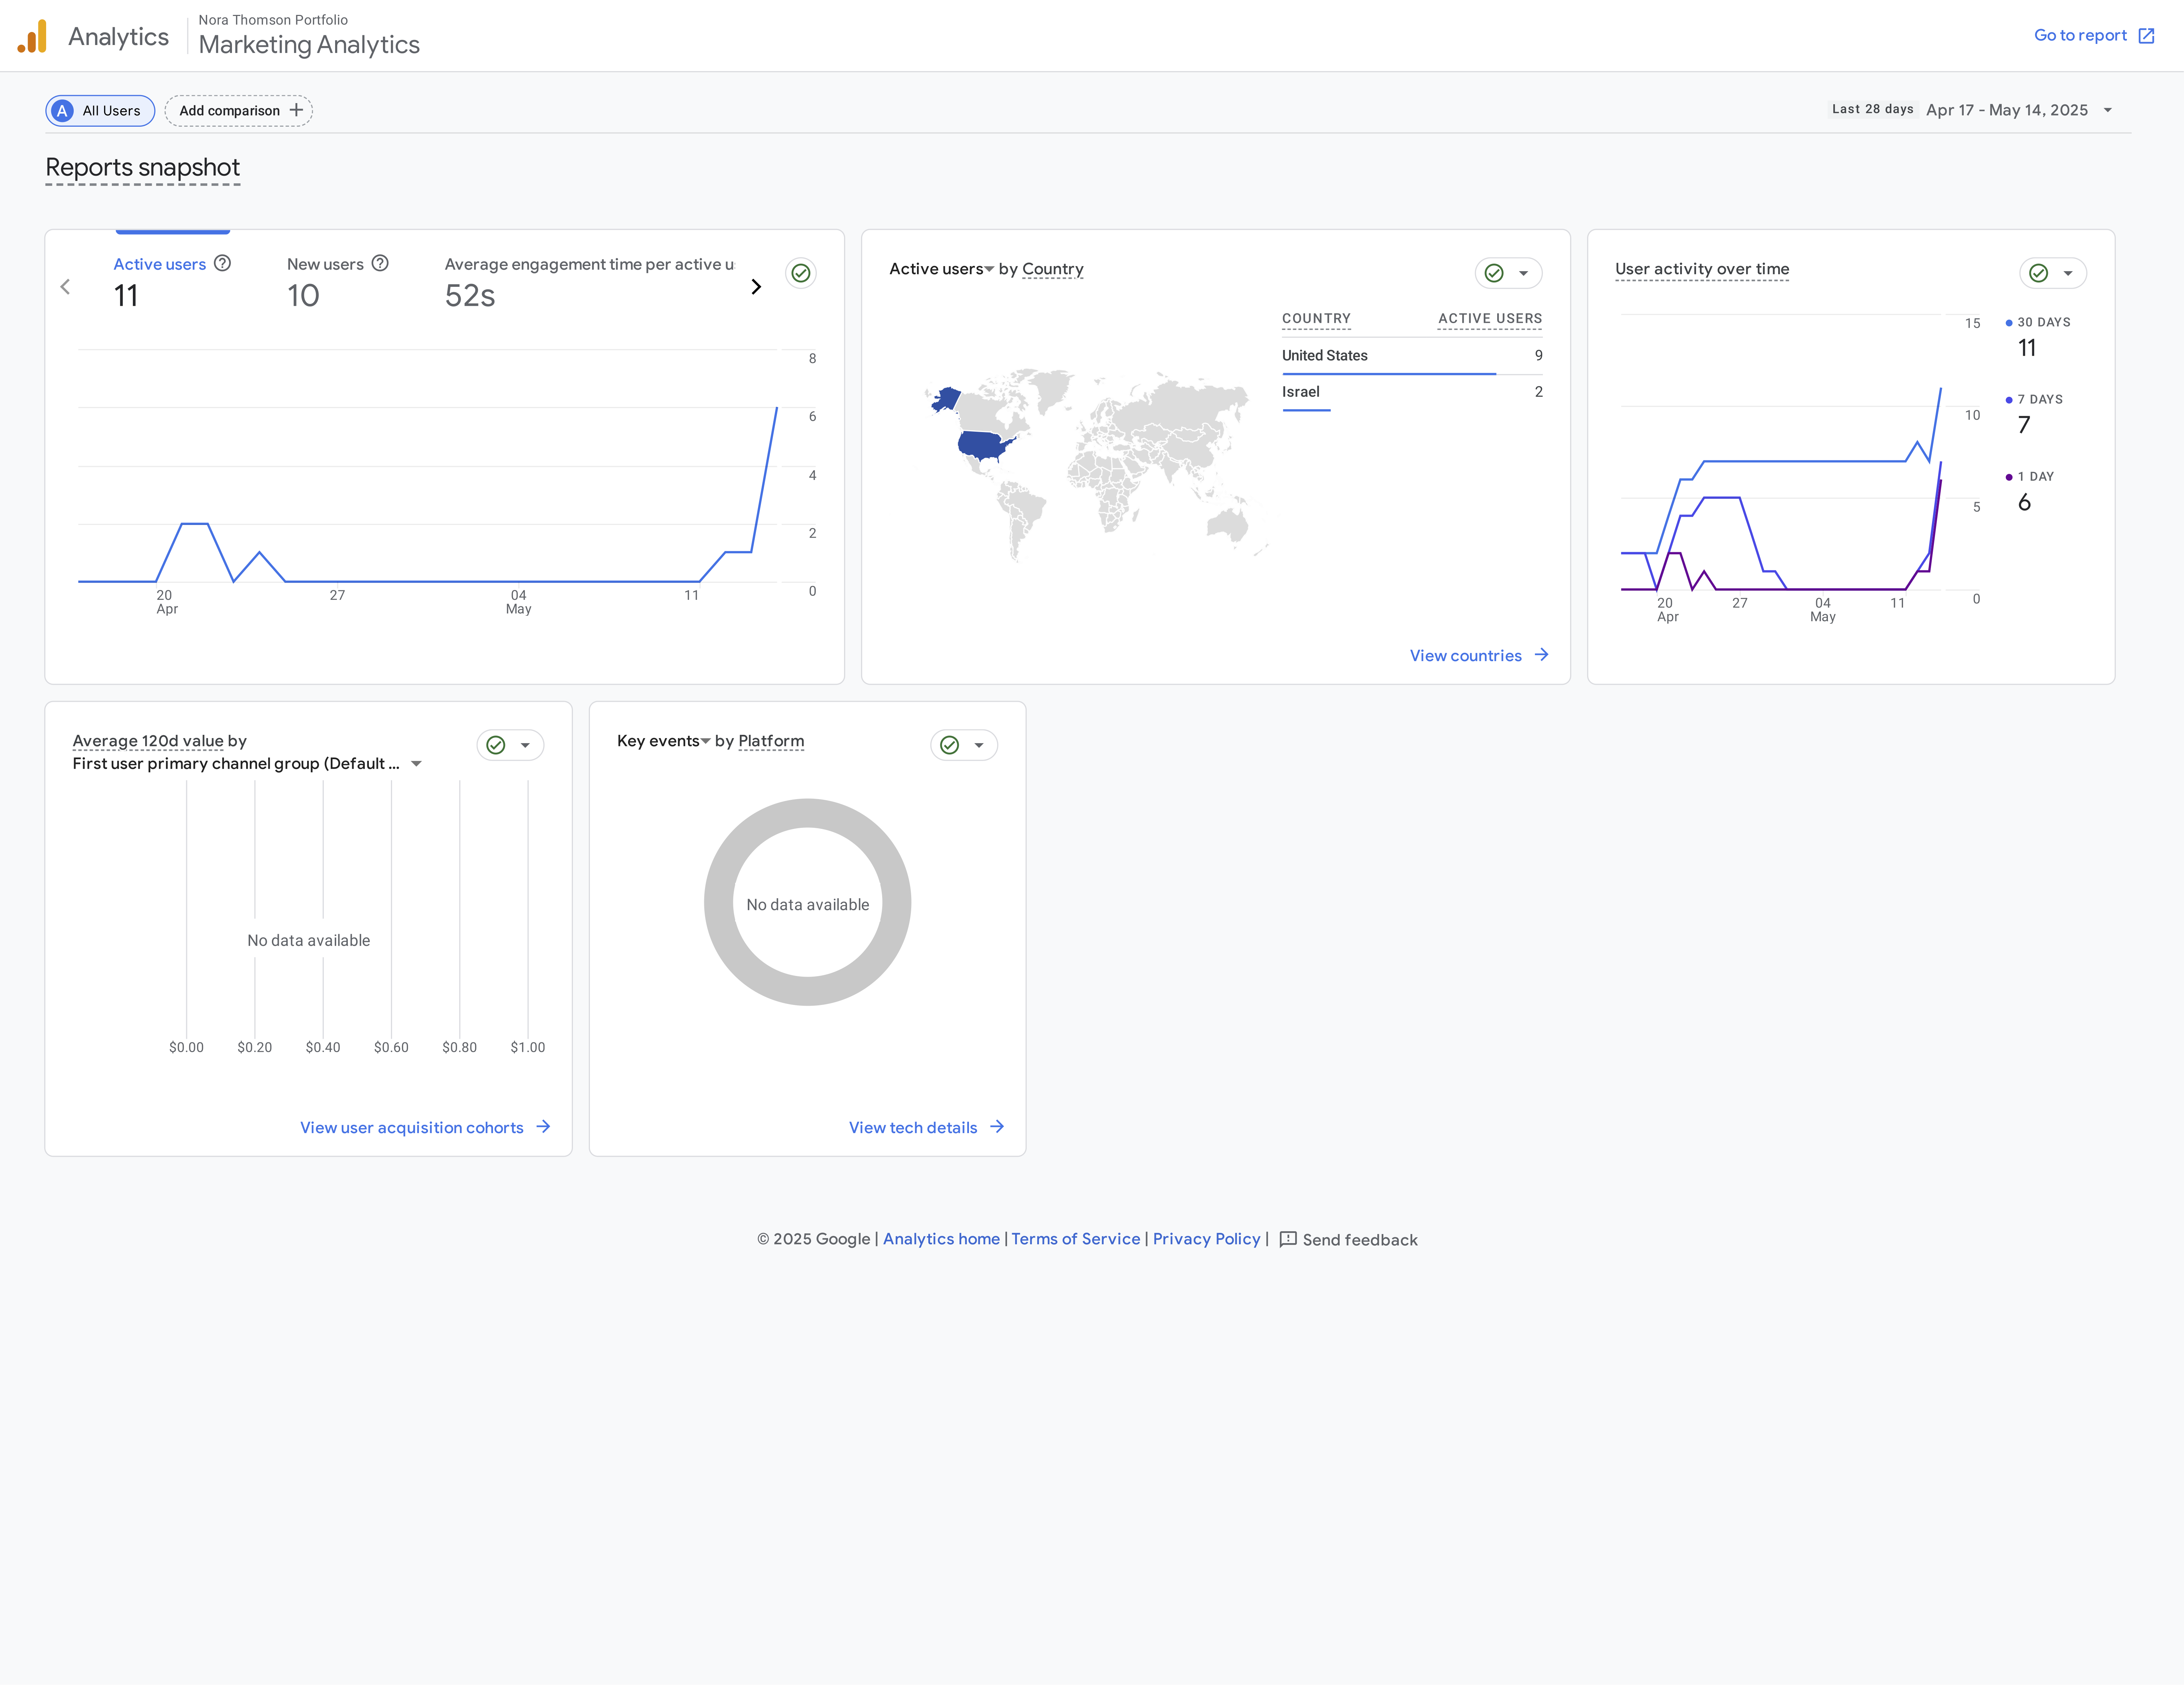
Task: Click the No data available donut chart
Action: point(808,902)
